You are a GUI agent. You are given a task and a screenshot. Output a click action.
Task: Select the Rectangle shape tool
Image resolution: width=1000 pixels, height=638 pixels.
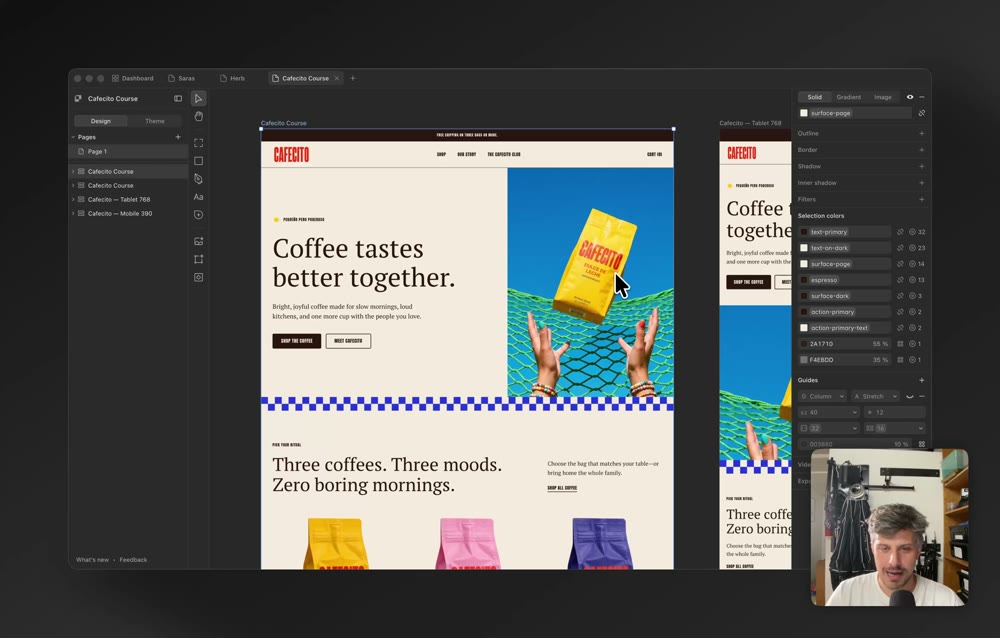pos(198,161)
